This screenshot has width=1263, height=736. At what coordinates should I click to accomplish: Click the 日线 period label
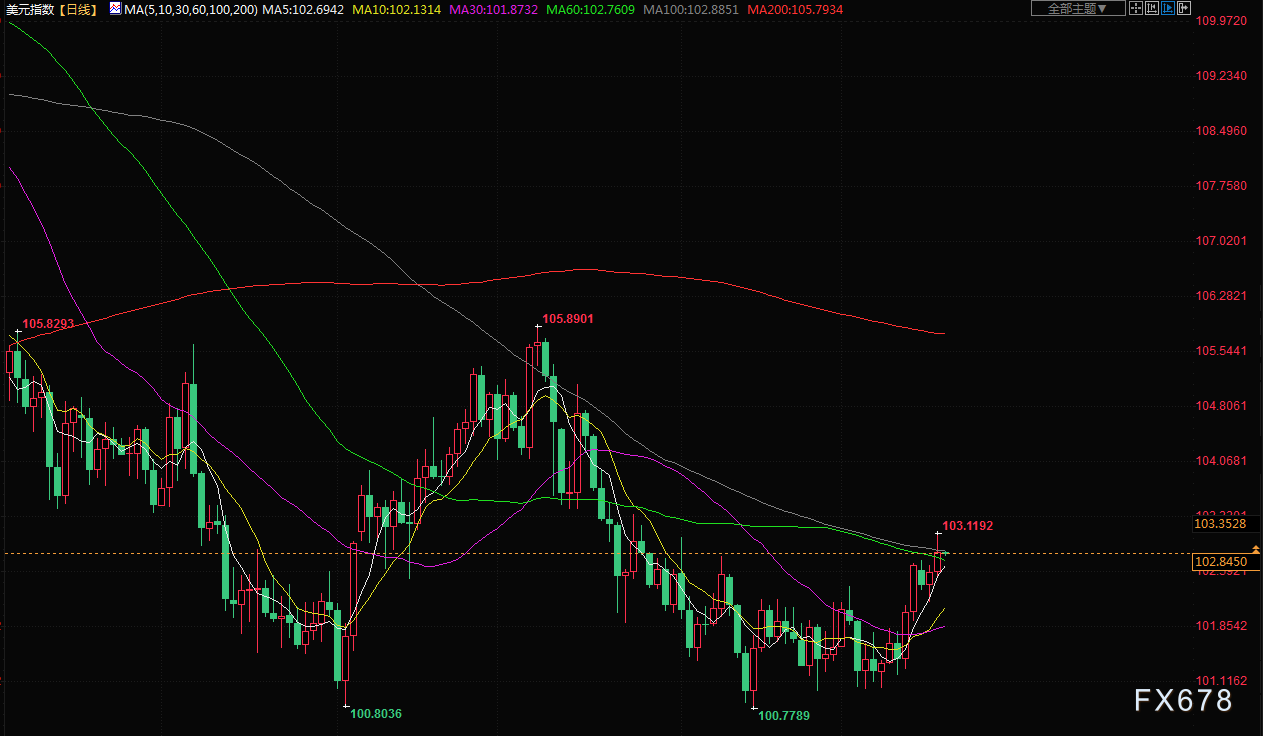76,9
